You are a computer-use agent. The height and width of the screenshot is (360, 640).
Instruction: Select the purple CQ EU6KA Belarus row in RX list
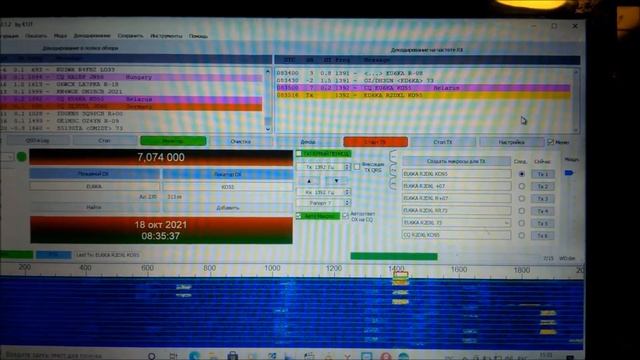pyautogui.click(x=423, y=88)
